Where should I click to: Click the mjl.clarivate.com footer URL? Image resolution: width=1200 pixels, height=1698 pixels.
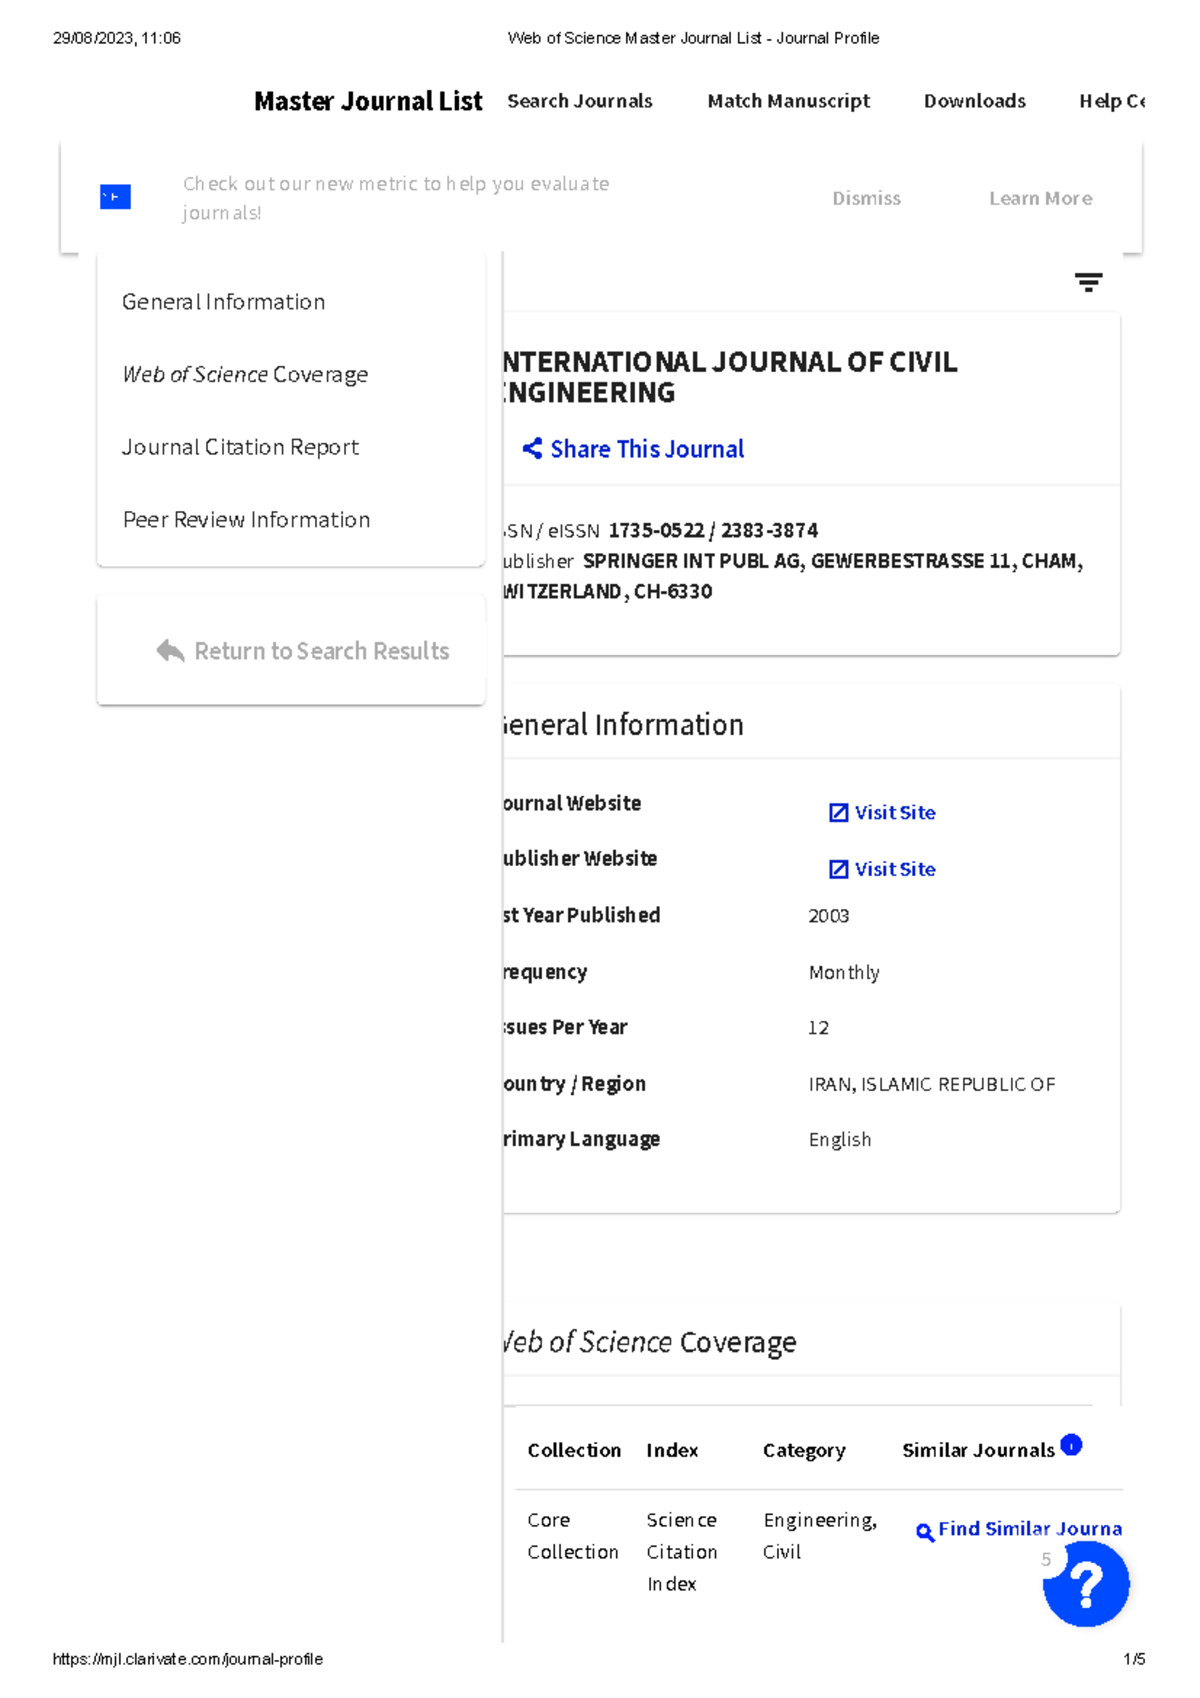187,1659
